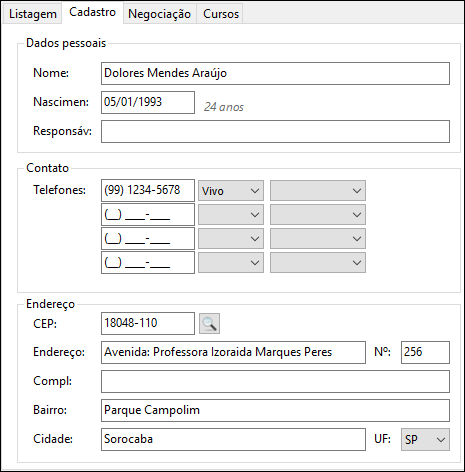
Task: Click the CEP search magnifier icon
Action: (209, 323)
